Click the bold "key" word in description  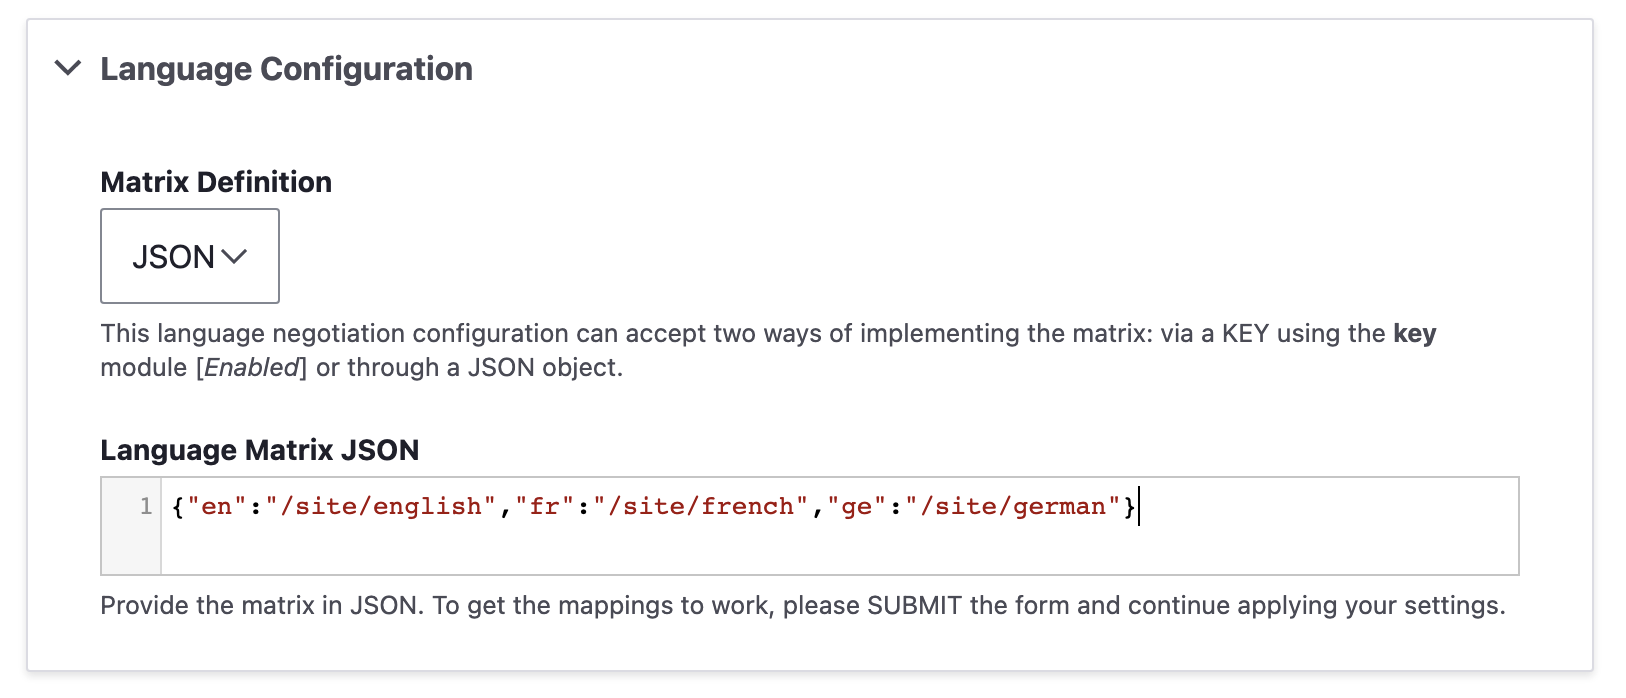1417,333
